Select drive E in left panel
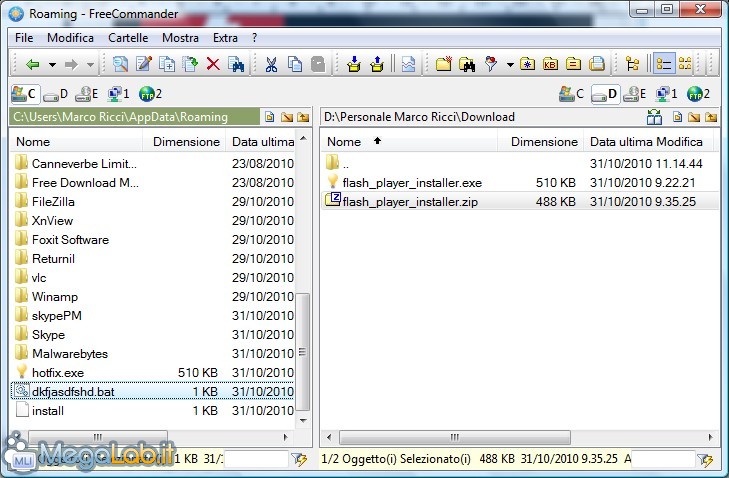This screenshot has height=478, width=729. point(86,94)
